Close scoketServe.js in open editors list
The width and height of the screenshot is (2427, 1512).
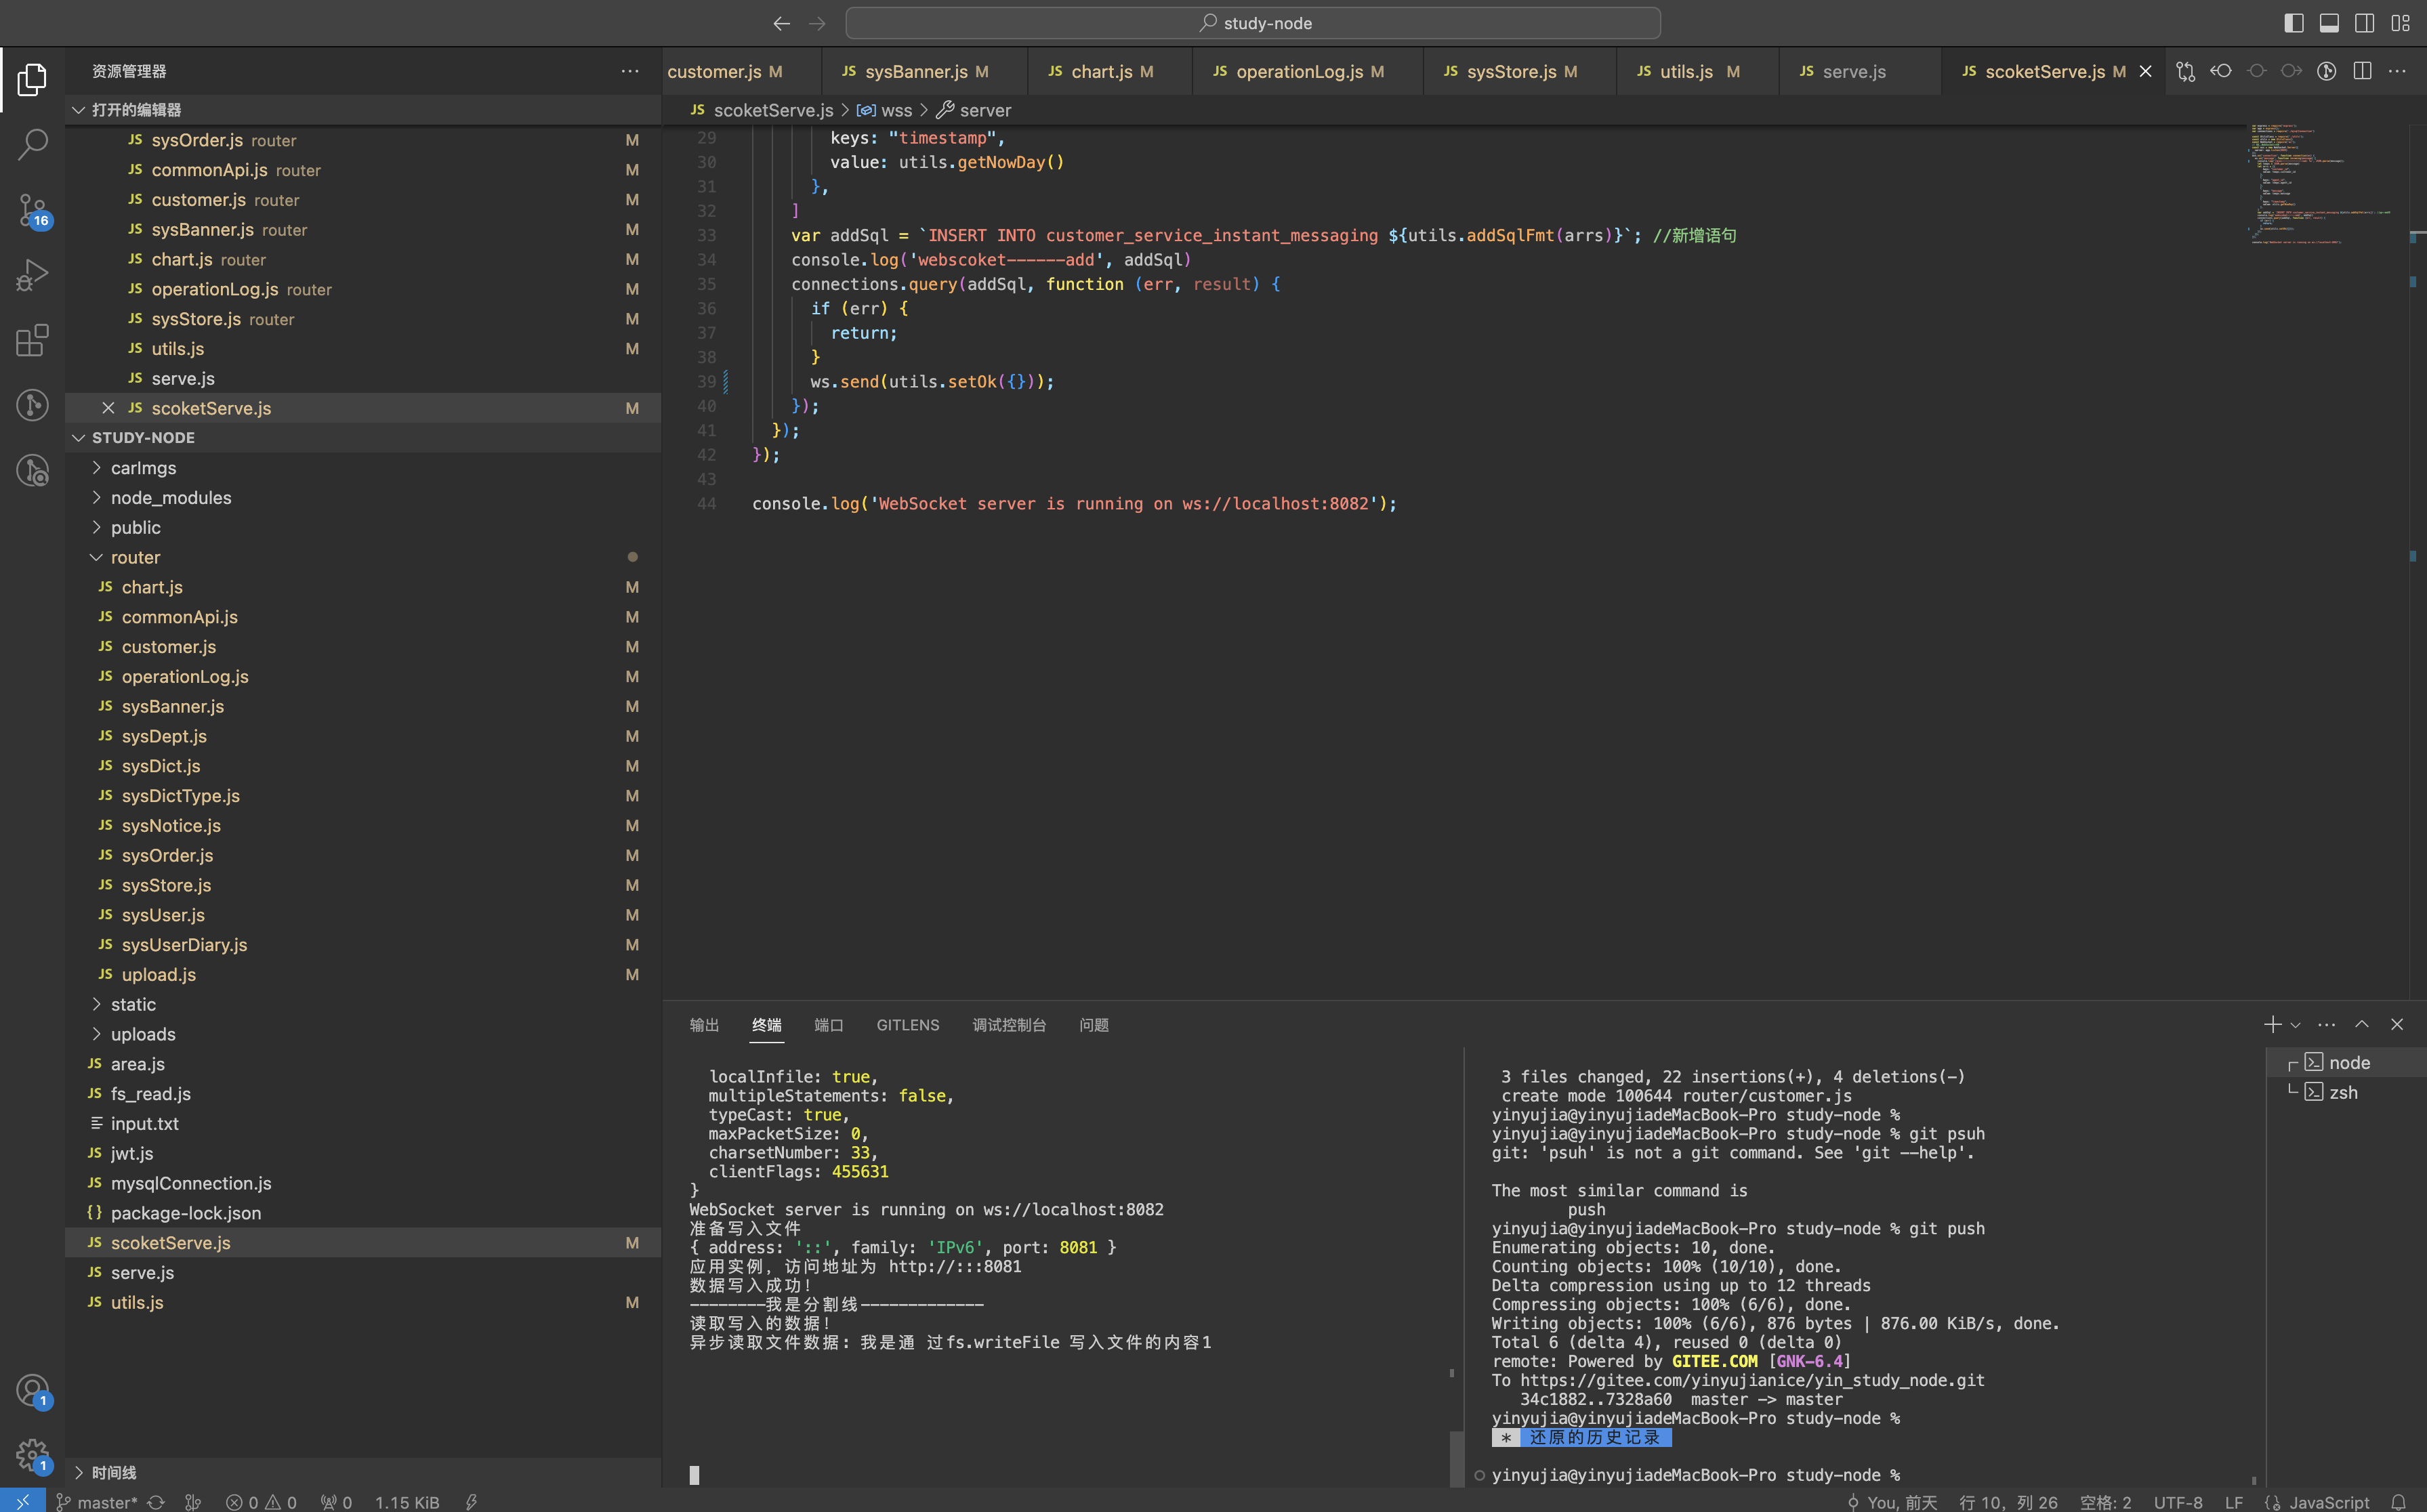click(x=108, y=408)
